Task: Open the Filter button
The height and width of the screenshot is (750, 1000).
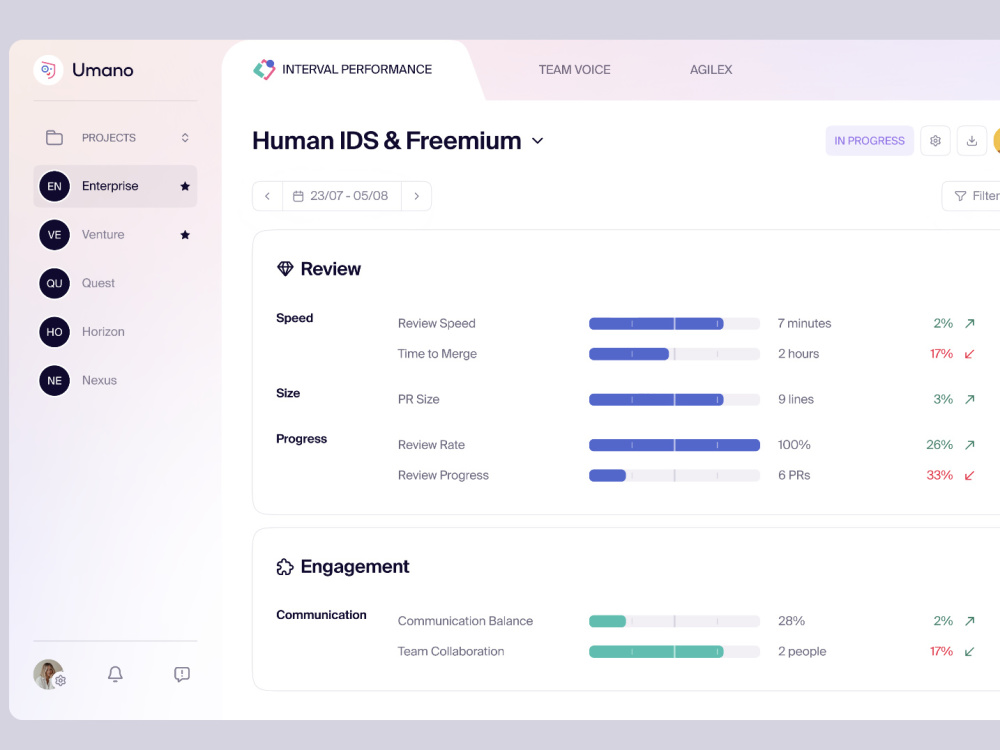Action: point(972,196)
